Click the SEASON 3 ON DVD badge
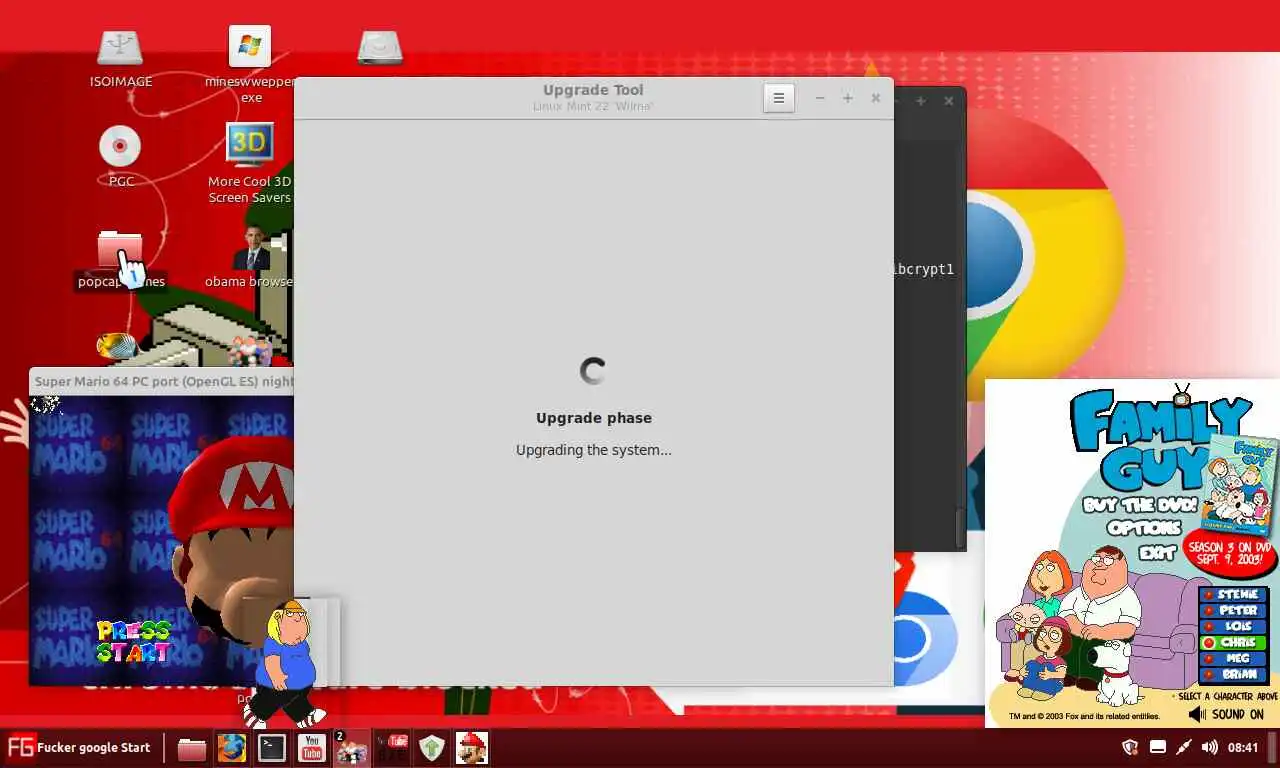This screenshot has width=1280, height=768. 1228,553
